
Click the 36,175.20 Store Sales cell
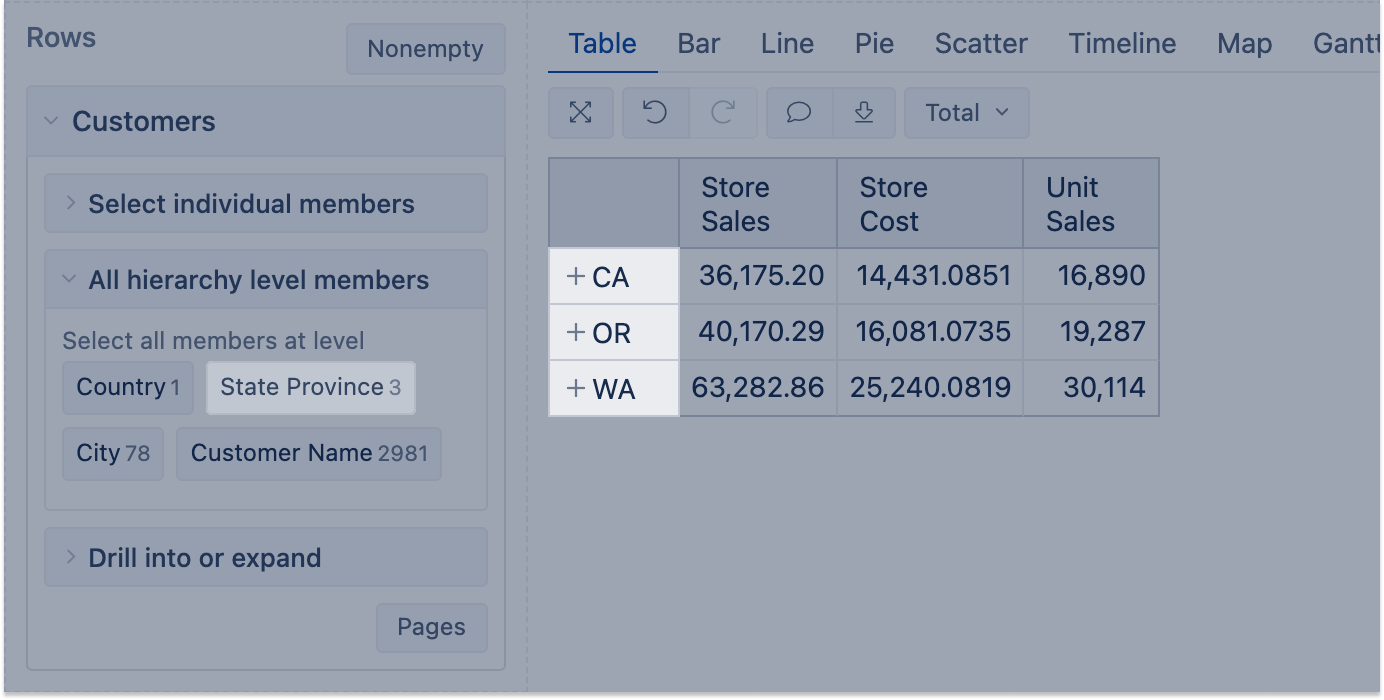758,277
